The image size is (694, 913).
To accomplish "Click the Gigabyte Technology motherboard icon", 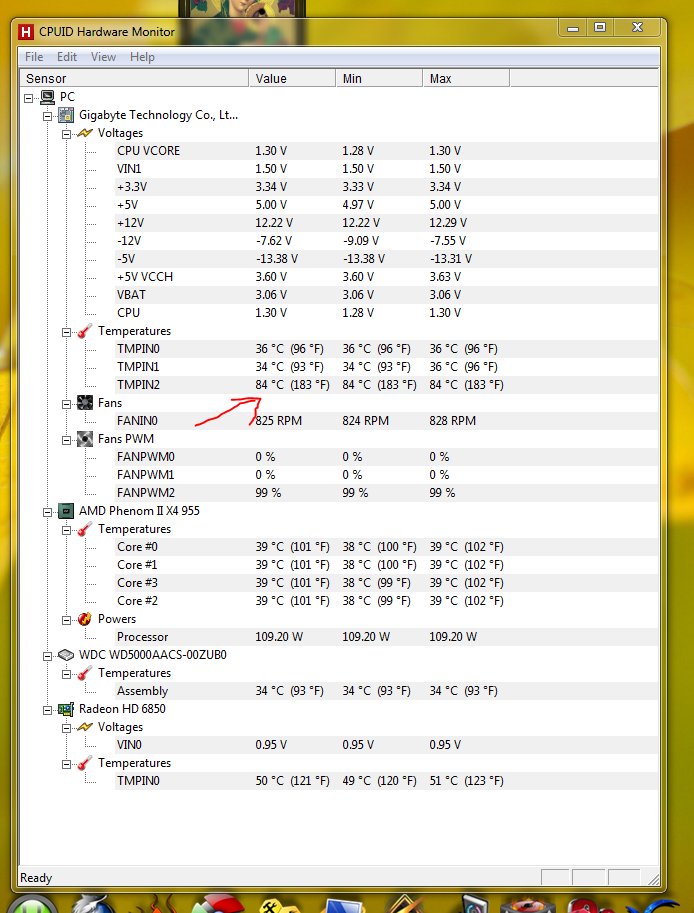I will [x=66, y=115].
